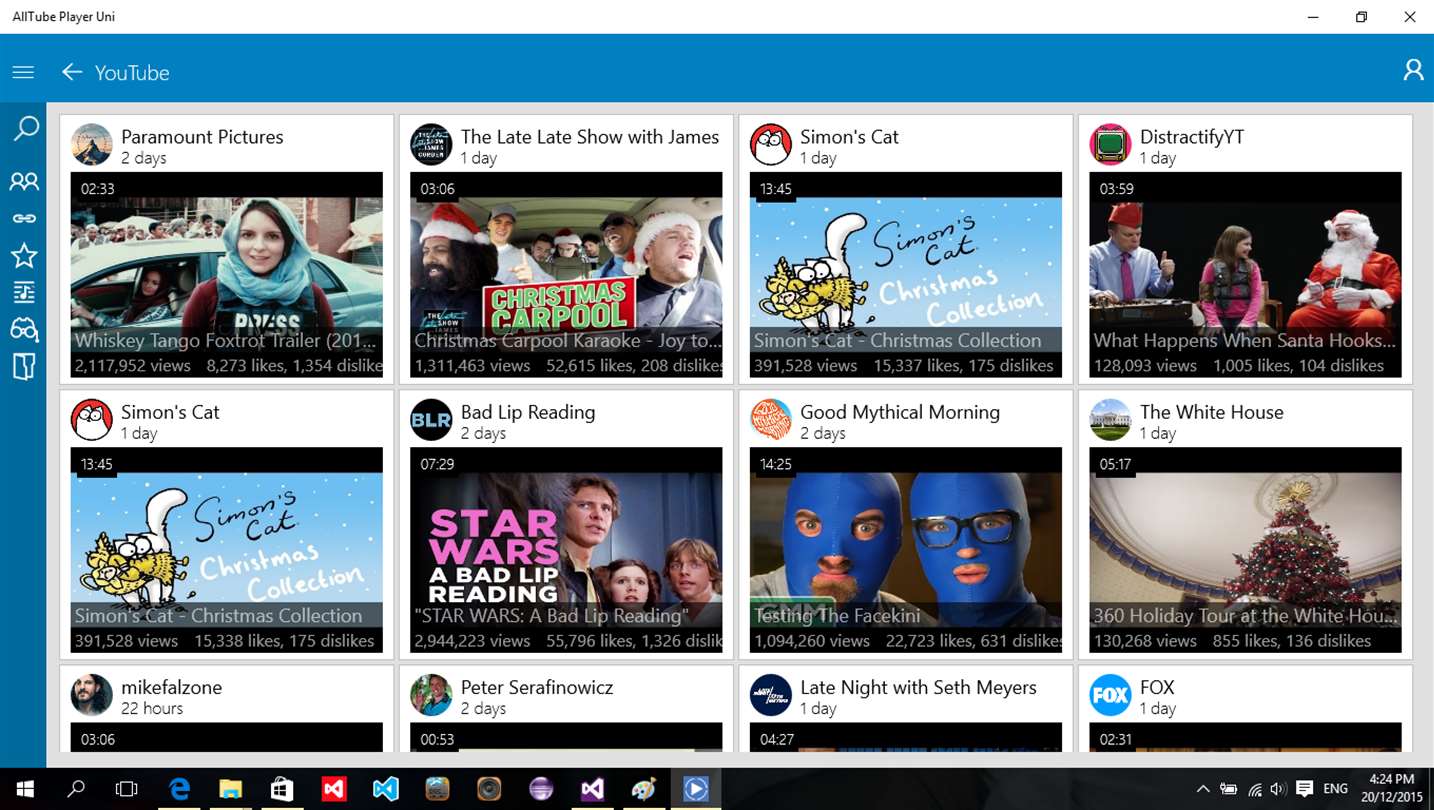Click Late Night with Seth Meyers name
Viewport: 1434px width, 810px height.
(x=918, y=687)
